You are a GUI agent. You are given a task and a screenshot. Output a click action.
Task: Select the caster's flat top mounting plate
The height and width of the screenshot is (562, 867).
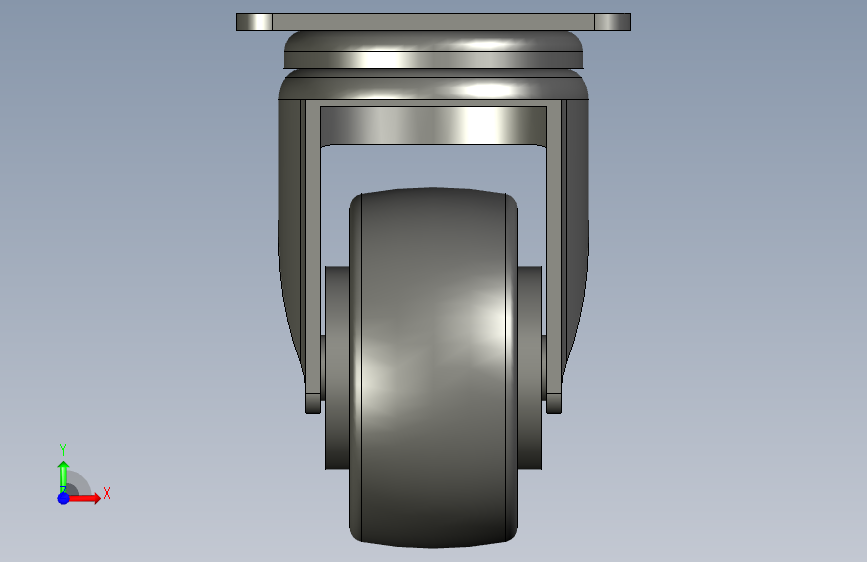pos(433,22)
